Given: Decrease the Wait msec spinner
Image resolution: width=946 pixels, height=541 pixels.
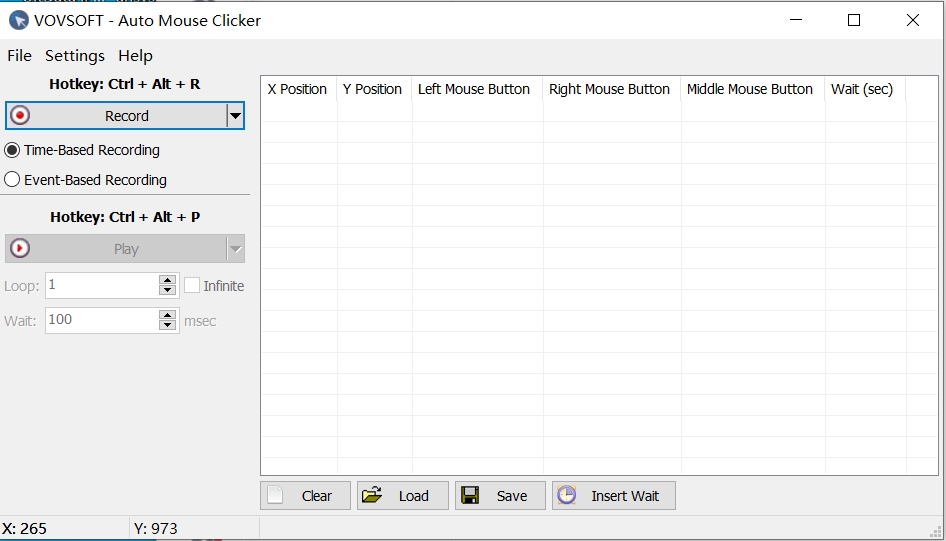Looking at the screenshot, I should click(167, 326).
